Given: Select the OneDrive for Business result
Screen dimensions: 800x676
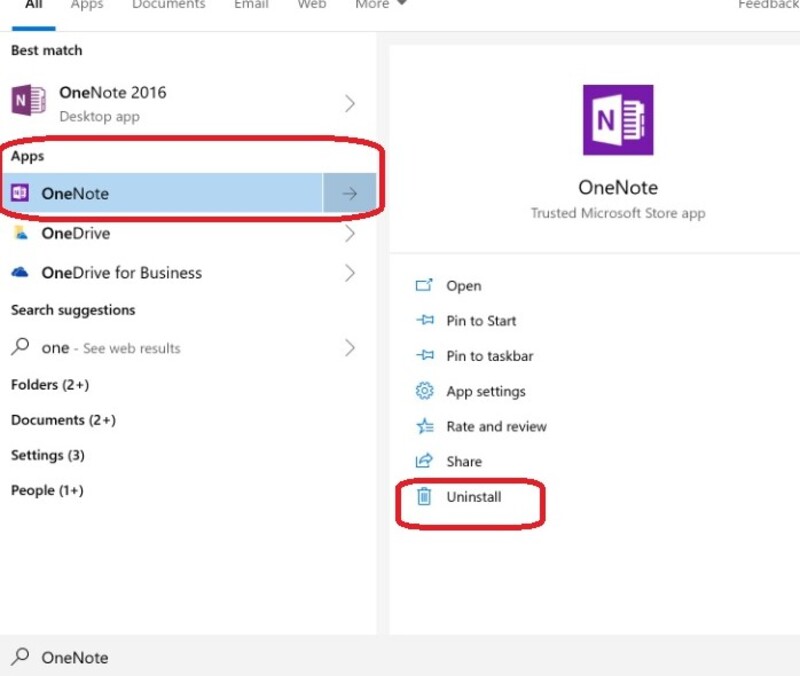Looking at the screenshot, I should tap(188, 273).
